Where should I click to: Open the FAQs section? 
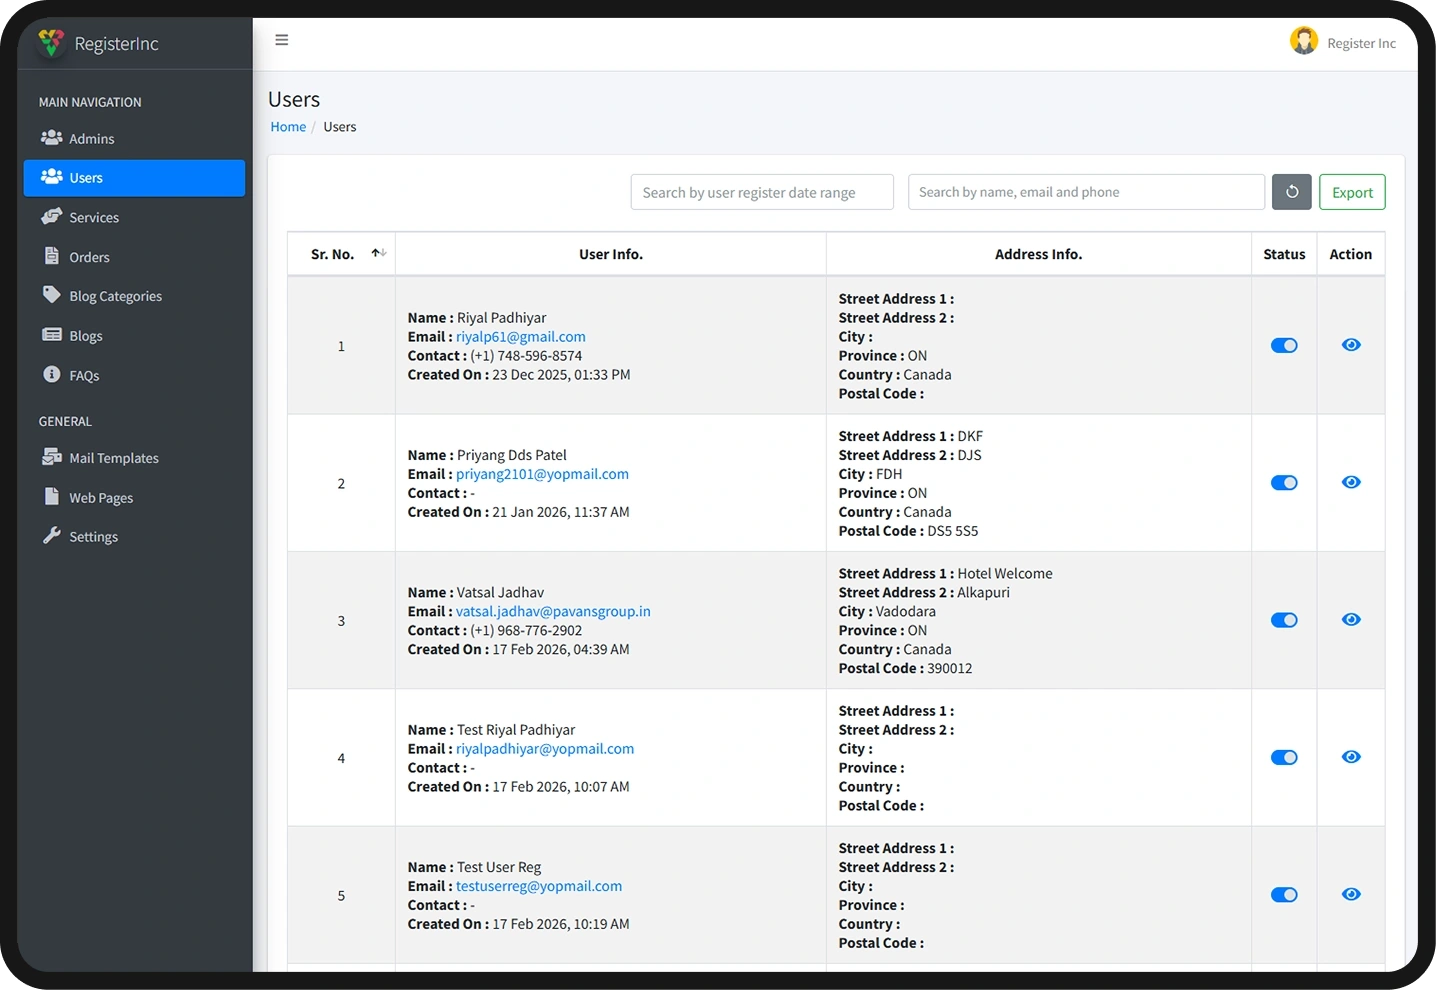tap(134, 375)
